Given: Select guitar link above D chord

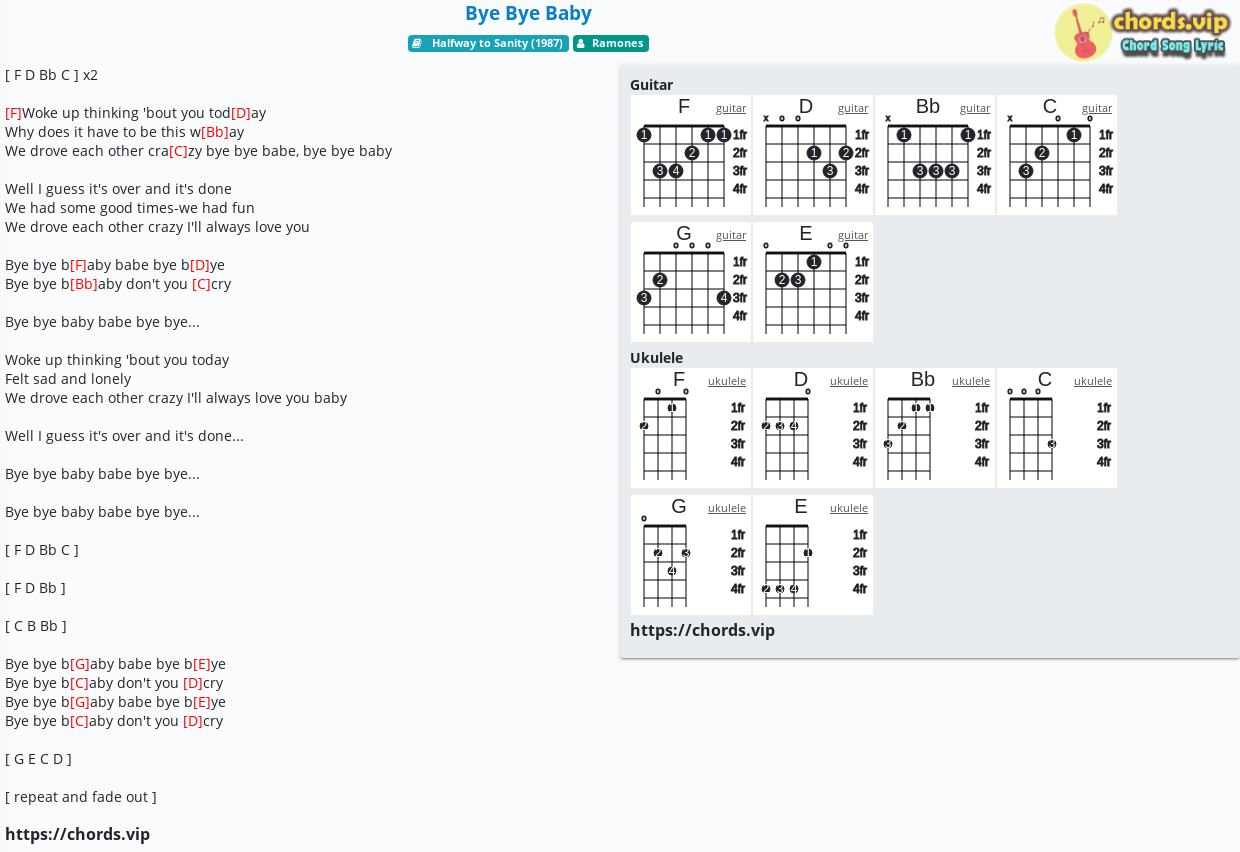Looking at the screenshot, I should pos(853,108).
